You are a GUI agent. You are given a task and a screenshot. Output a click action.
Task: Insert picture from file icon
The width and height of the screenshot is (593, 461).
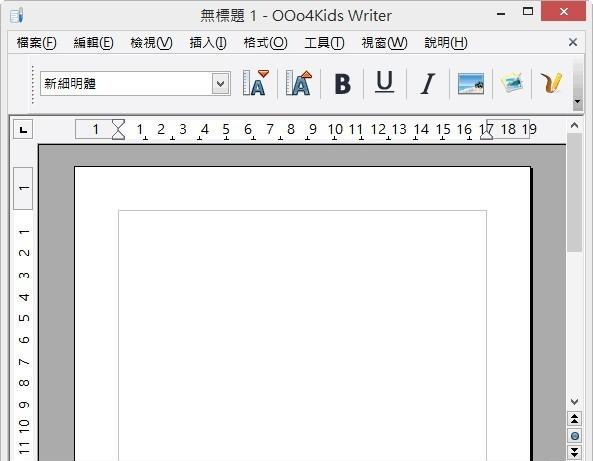pos(470,84)
